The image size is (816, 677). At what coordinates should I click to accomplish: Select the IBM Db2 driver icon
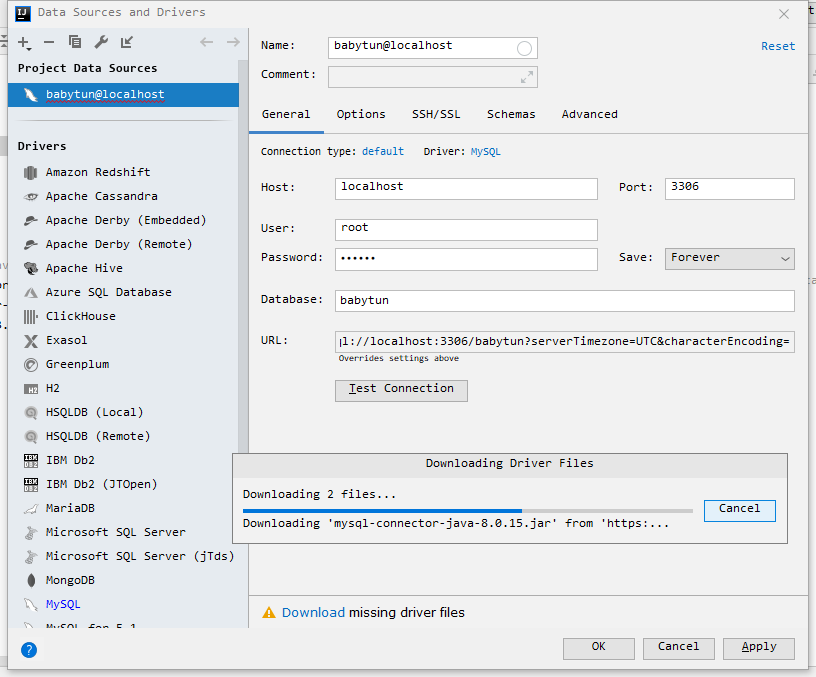(31, 461)
